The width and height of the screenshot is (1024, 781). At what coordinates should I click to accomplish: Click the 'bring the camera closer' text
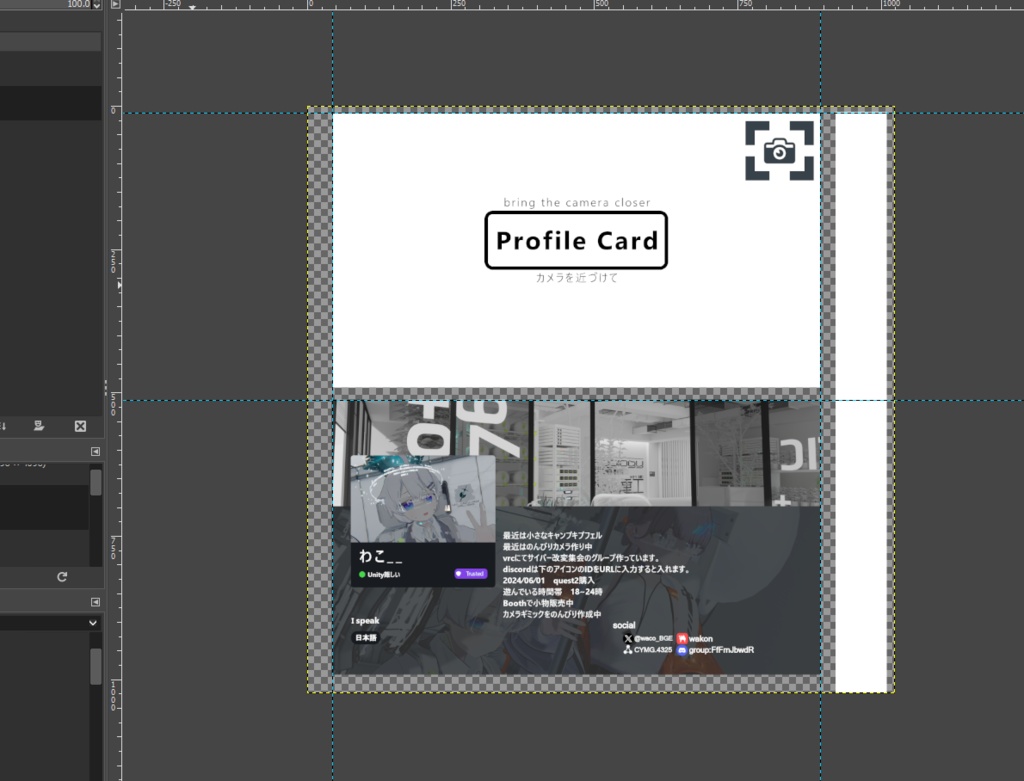(577, 202)
